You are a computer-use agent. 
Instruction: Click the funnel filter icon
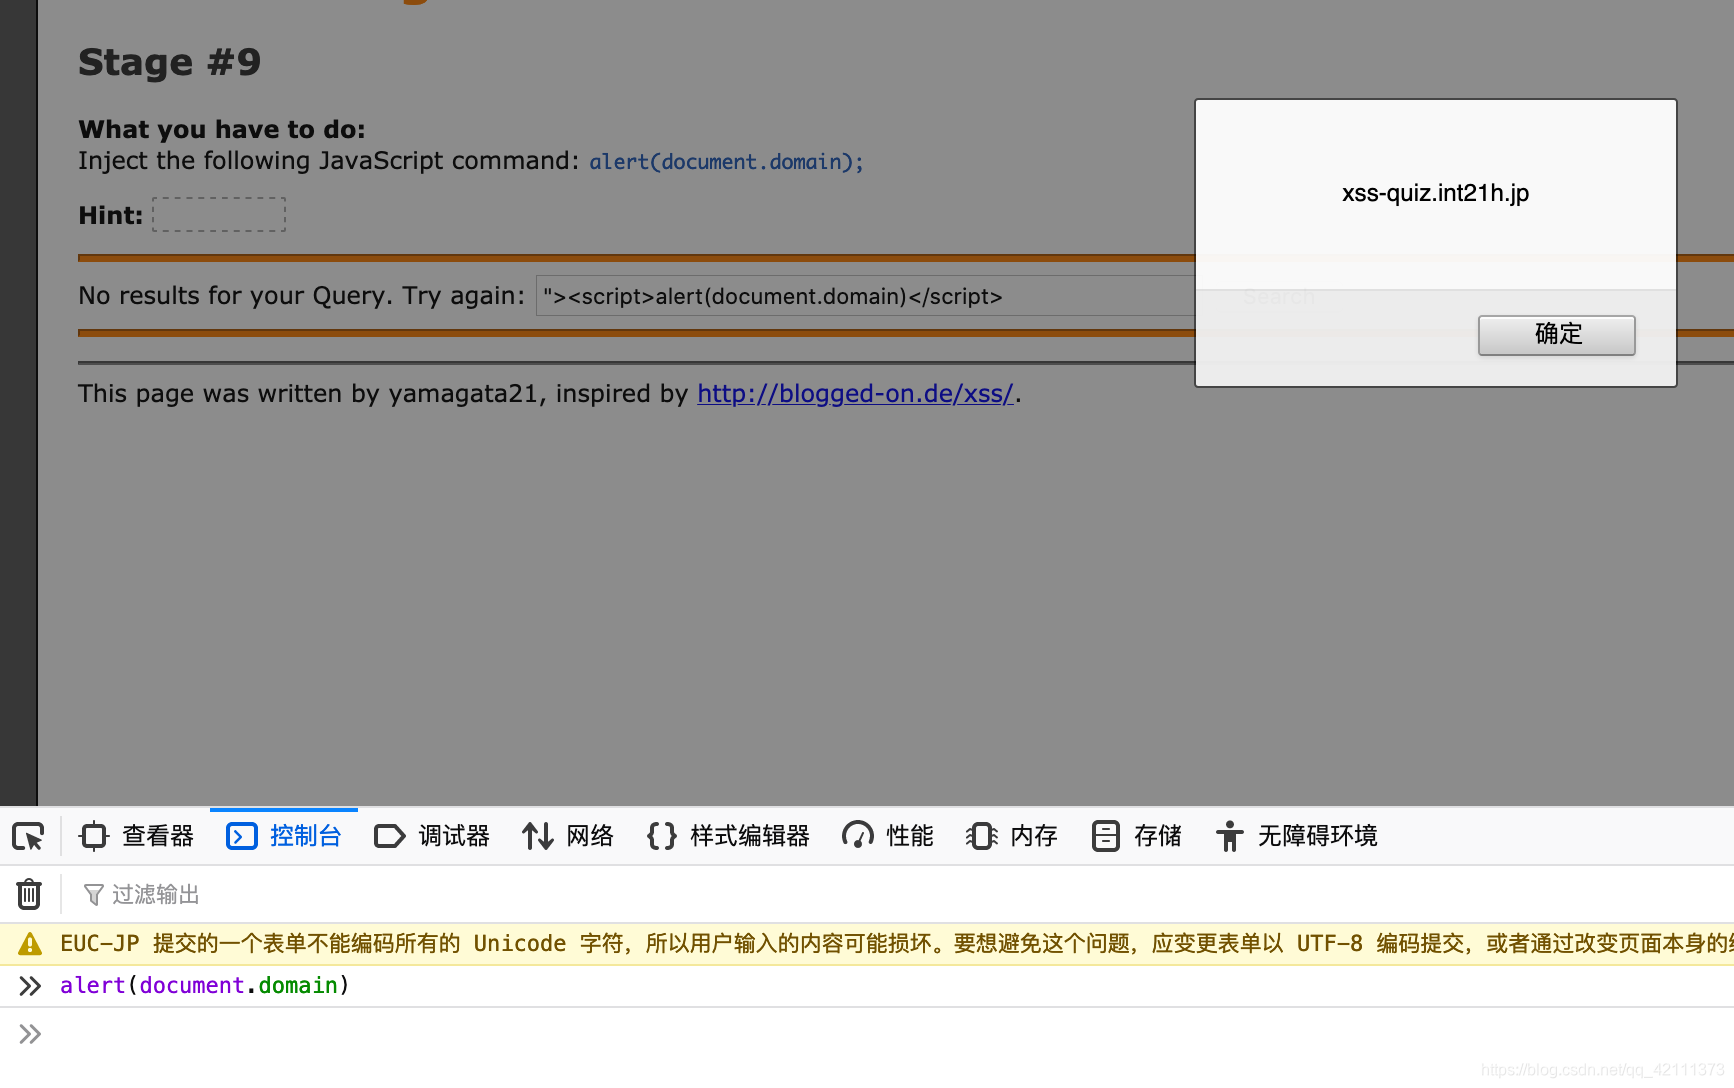pos(93,894)
